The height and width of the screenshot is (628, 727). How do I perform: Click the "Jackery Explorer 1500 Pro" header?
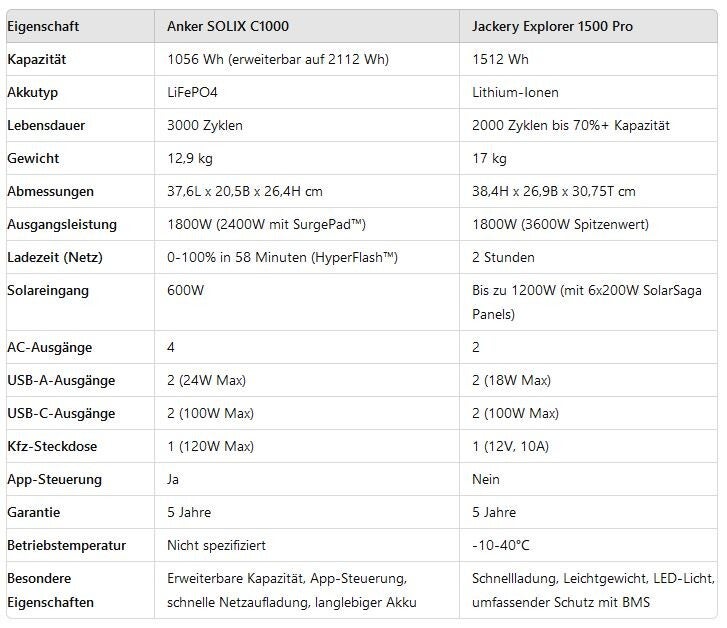[552, 26]
